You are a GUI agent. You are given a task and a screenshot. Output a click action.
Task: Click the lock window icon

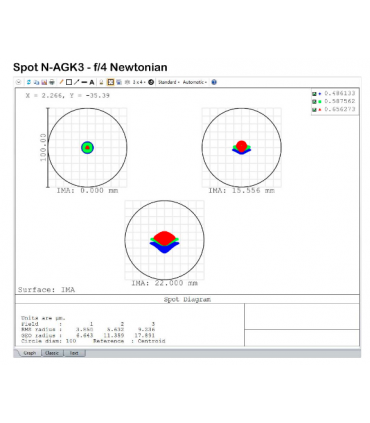102,82
